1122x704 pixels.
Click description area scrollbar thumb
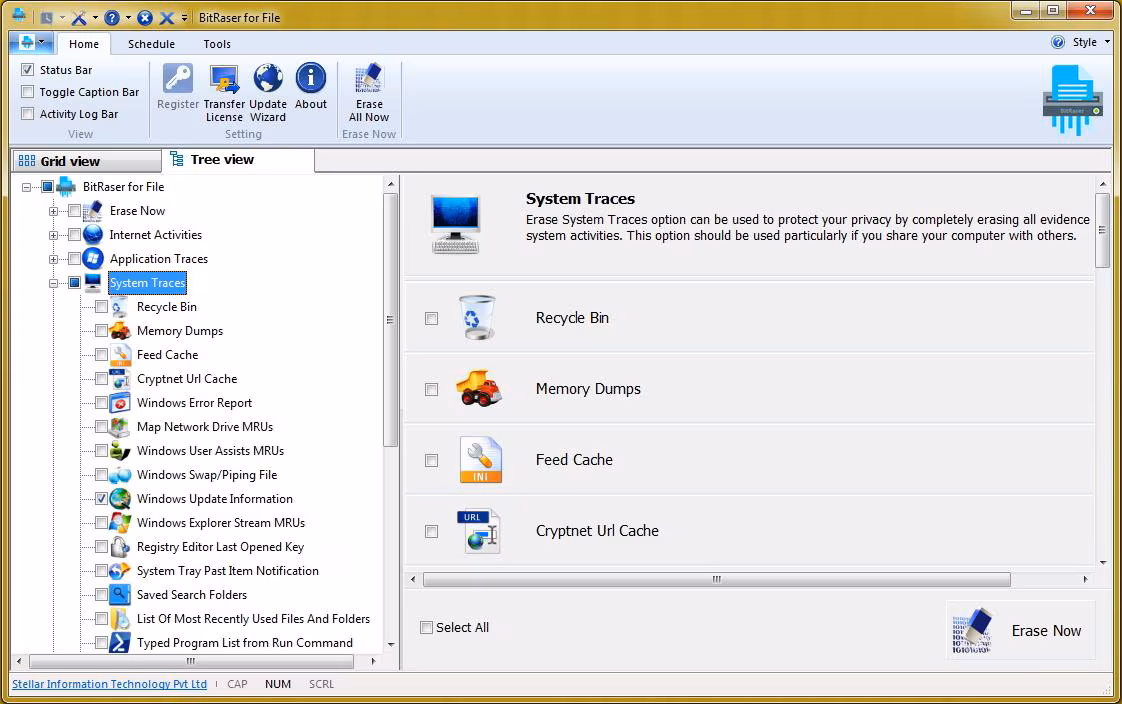tap(1103, 230)
